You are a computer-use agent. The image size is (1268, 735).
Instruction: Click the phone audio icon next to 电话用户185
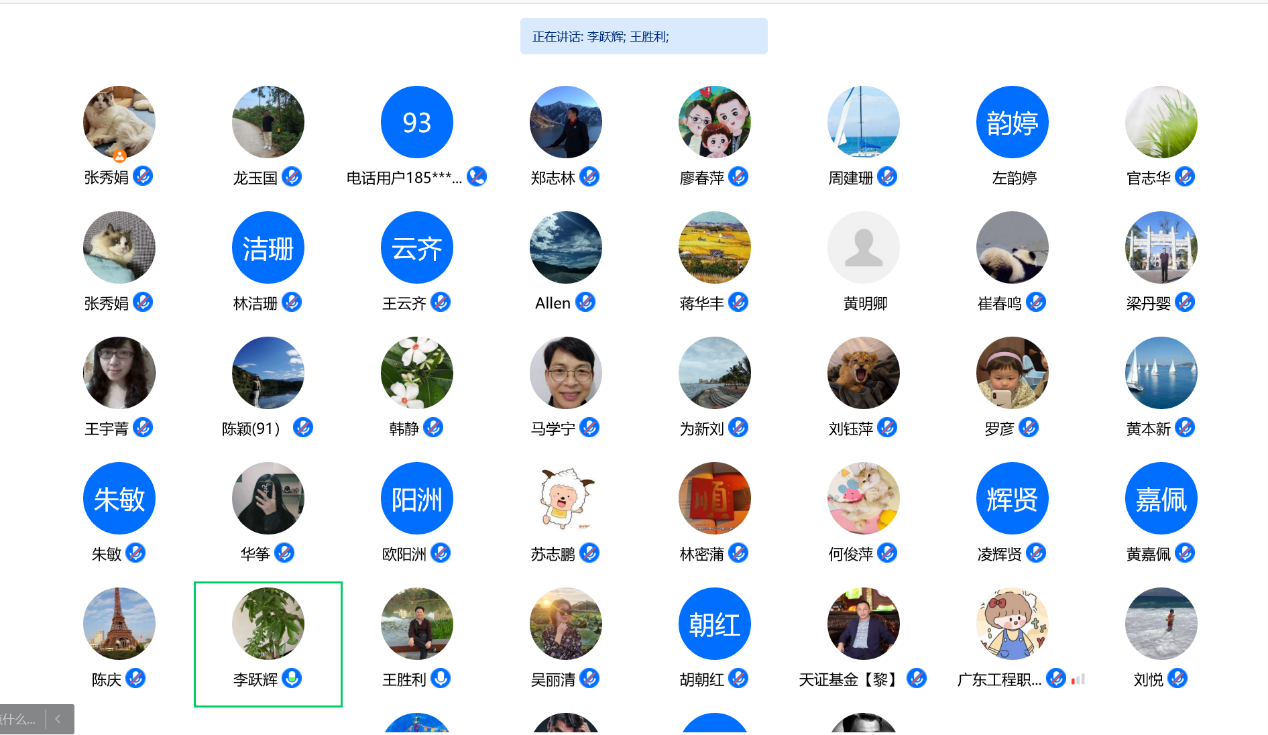click(477, 177)
